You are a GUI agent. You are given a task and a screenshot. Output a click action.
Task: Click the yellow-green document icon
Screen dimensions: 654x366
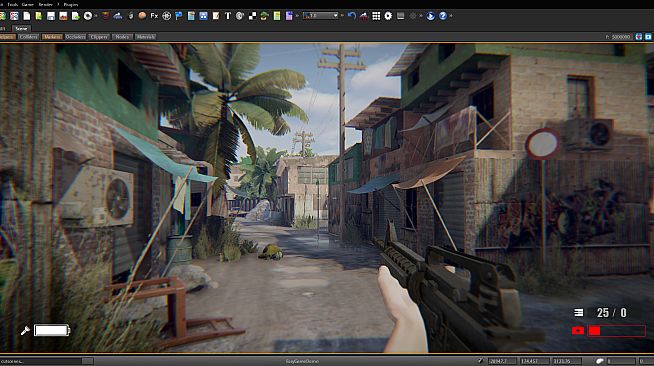277,16
